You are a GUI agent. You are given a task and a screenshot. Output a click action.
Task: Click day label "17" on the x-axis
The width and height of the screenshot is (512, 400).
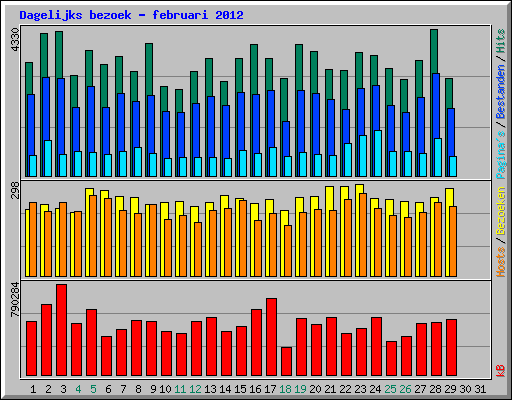(x=270, y=389)
